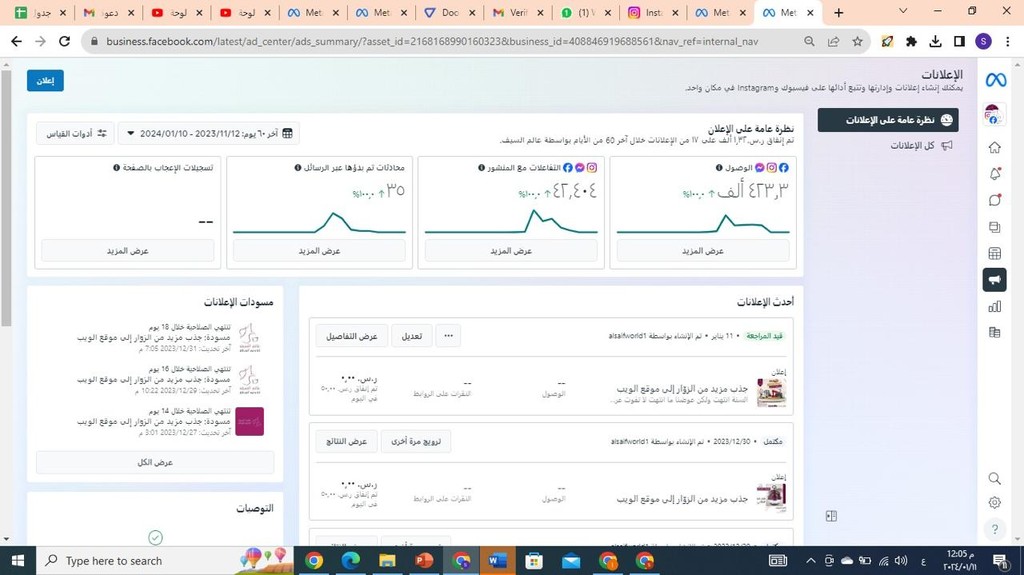Click عرض المزيد under التفاعلات مع المنشور
Viewport: 1024px width, 575px height.
pos(511,251)
